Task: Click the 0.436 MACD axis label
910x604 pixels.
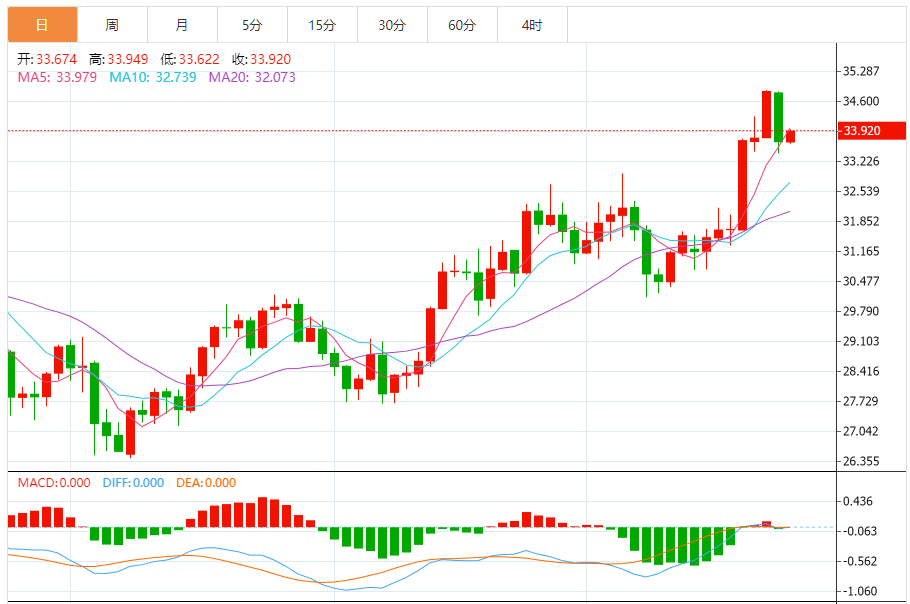Action: tap(858, 501)
